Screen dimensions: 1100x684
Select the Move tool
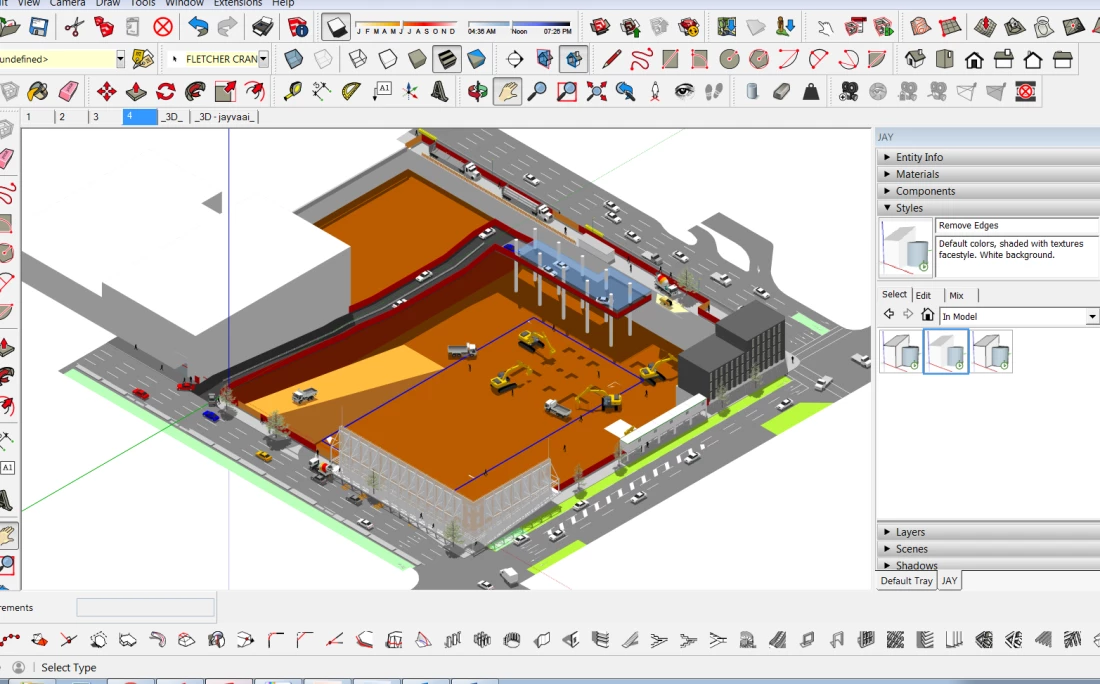[x=106, y=92]
